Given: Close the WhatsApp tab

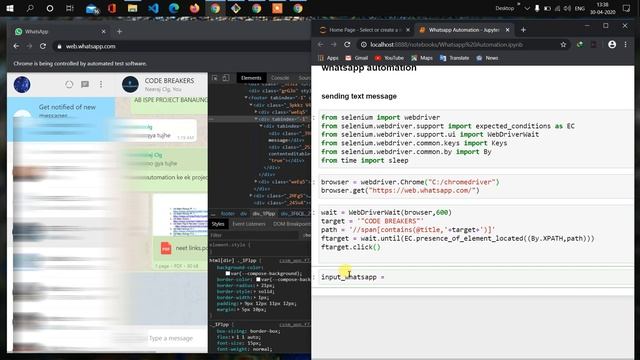Looking at the screenshot, I should pos(103,31).
